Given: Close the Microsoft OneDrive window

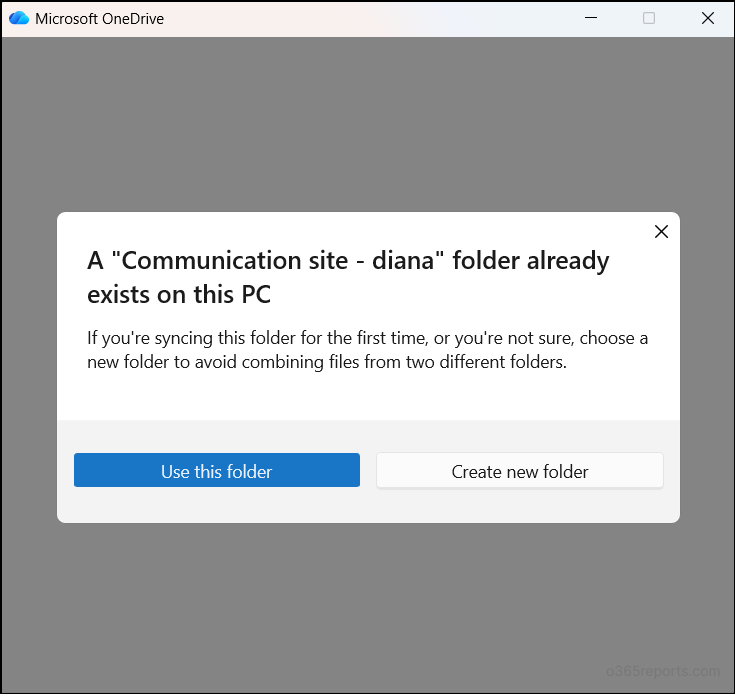Looking at the screenshot, I should tap(708, 18).
